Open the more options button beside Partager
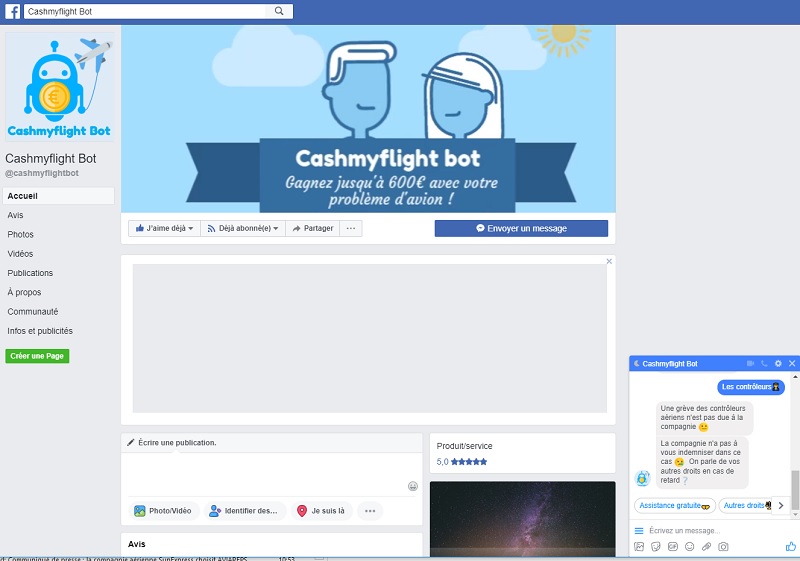Screen dimensions: 800x561 (x=350, y=228)
